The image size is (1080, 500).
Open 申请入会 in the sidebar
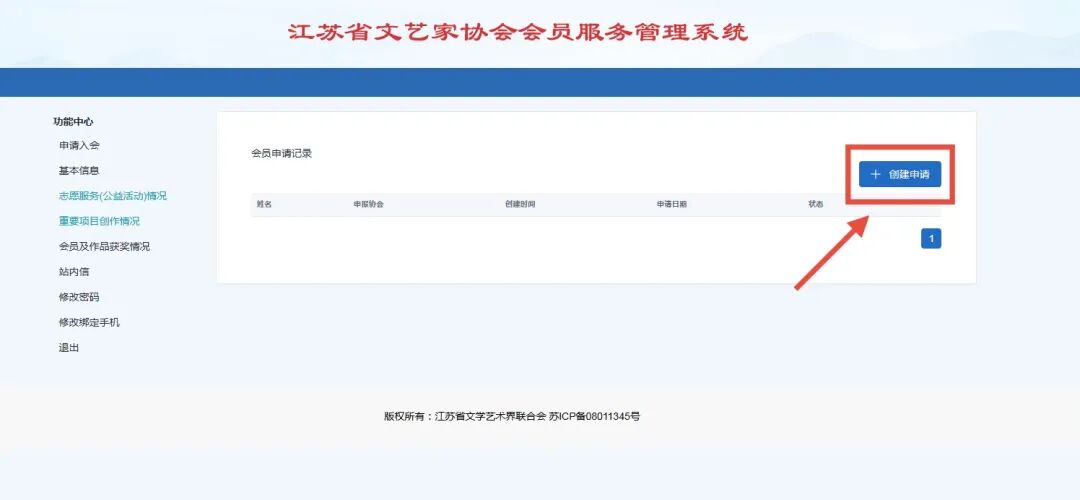[79, 145]
